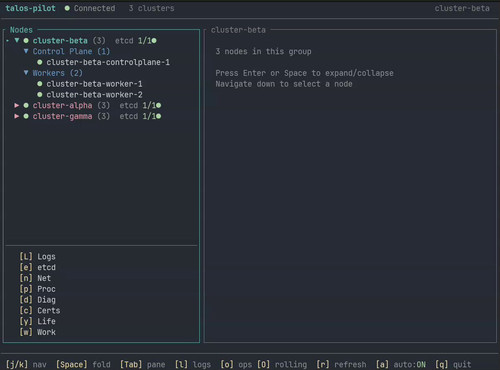Click the Workers (2) group label
Viewport: 500px width, 370px height.
pos(57,73)
